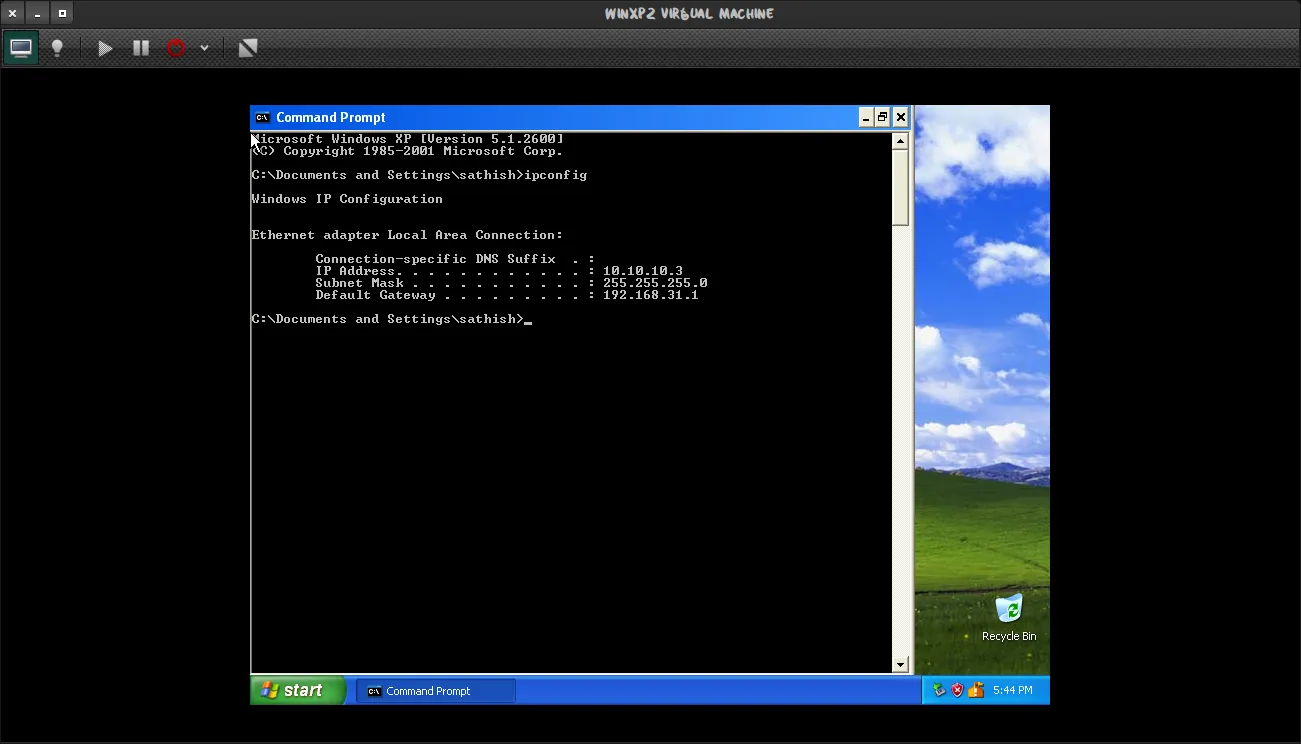
Task: Toggle fullscreen view icon in toolbar
Action: pyautogui.click(x=248, y=47)
